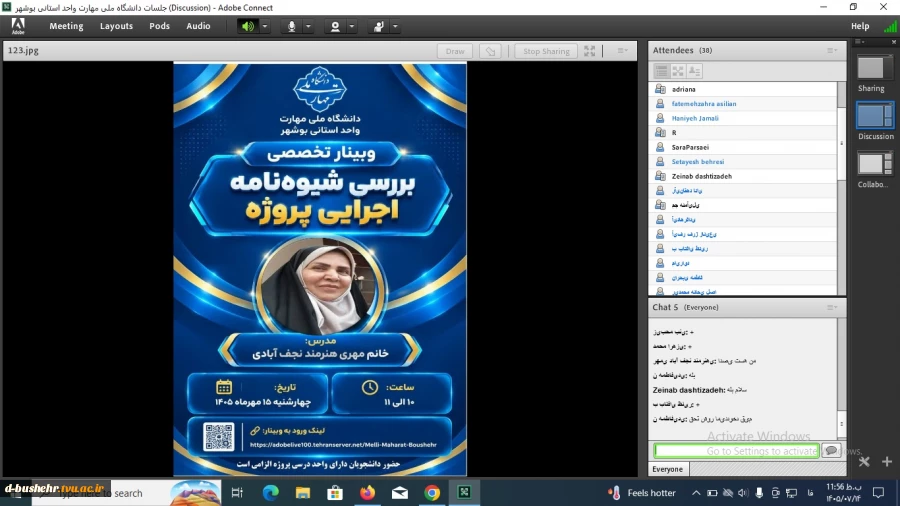Image resolution: width=900 pixels, height=506 pixels.
Task: Toggle the microphone button in the toolbar
Action: (292, 26)
